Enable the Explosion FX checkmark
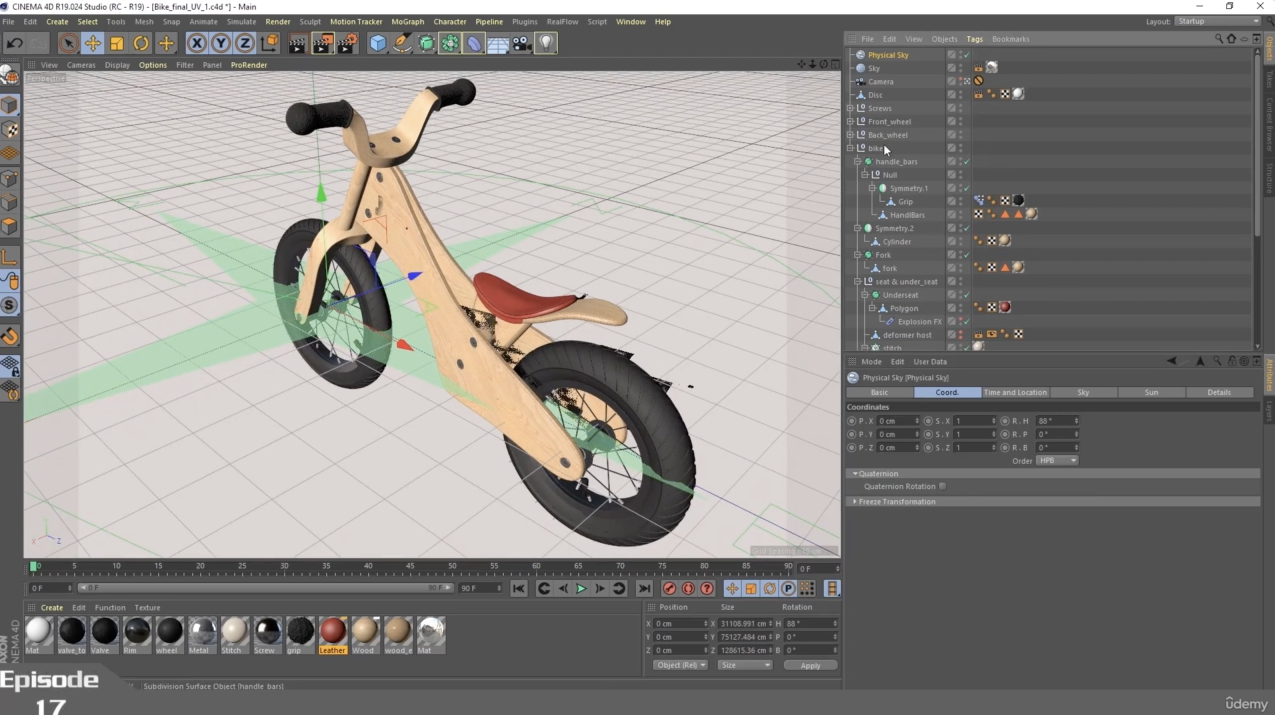1275x715 pixels. pyautogui.click(x=966, y=321)
